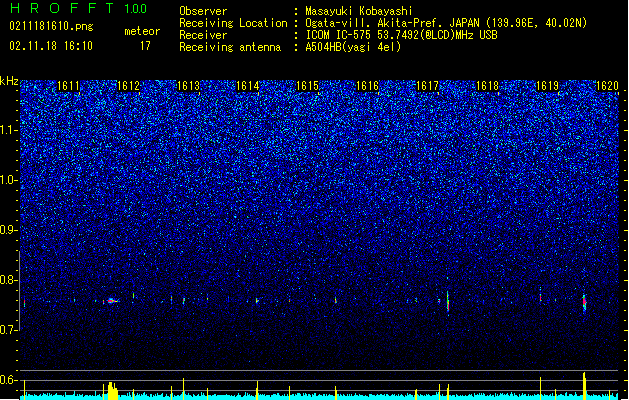This screenshot has height=400, width=629.
Task: Click the 1612 time marker
Action: pos(128,86)
